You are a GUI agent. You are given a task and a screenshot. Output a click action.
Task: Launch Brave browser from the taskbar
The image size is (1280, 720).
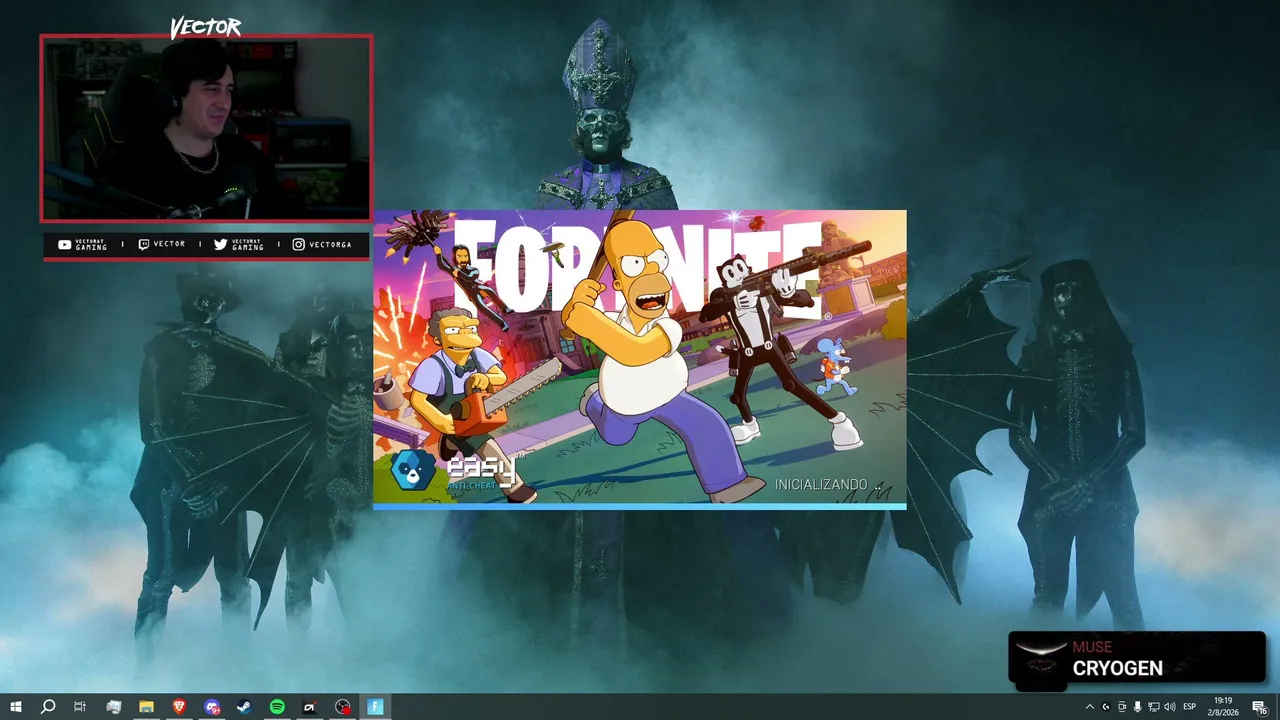pyautogui.click(x=179, y=707)
